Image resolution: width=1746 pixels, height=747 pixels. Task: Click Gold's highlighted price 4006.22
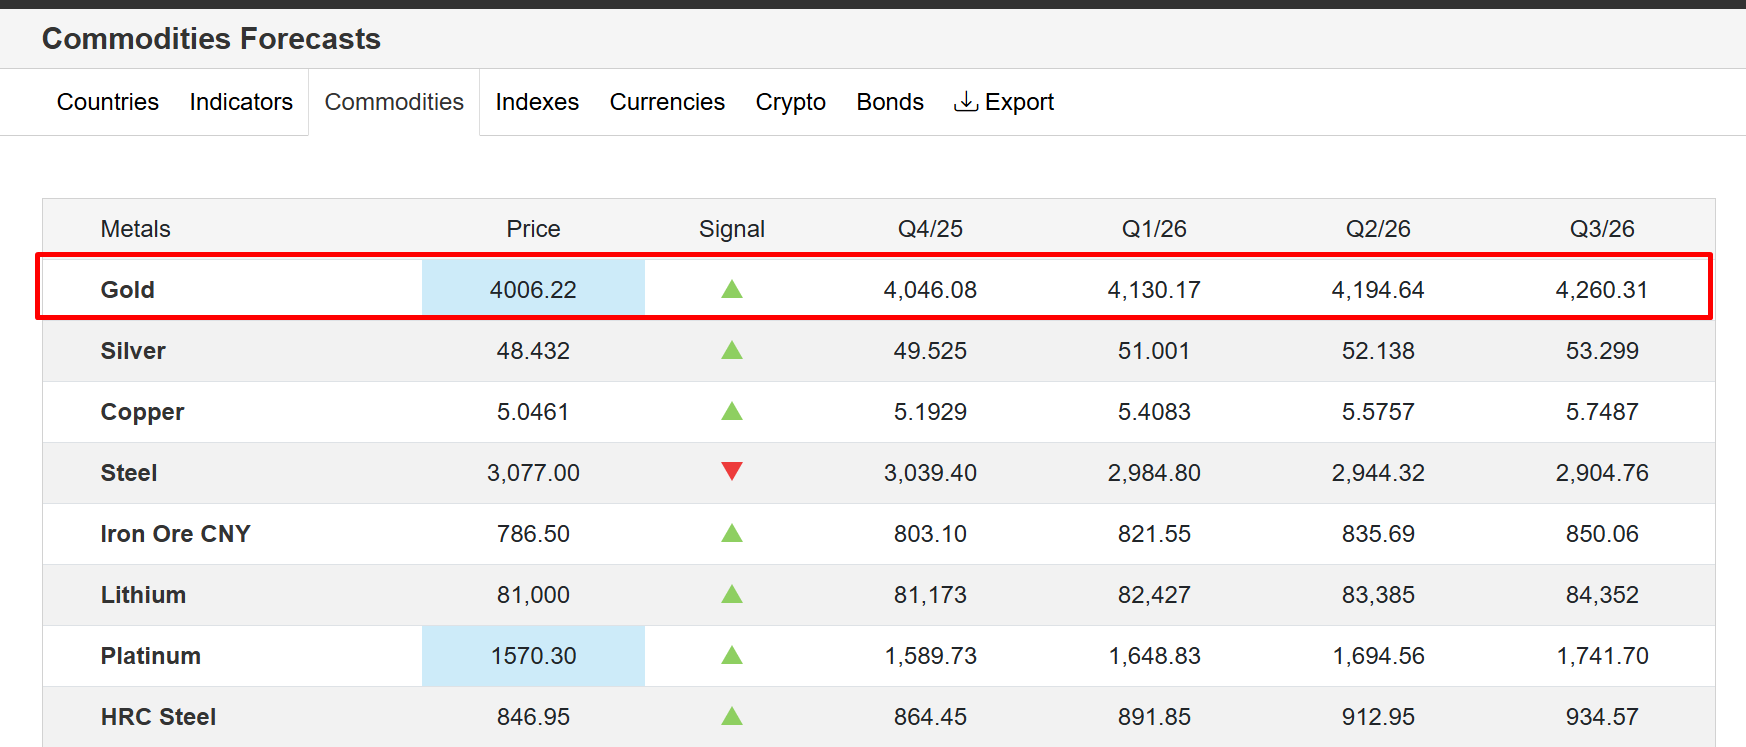[533, 290]
